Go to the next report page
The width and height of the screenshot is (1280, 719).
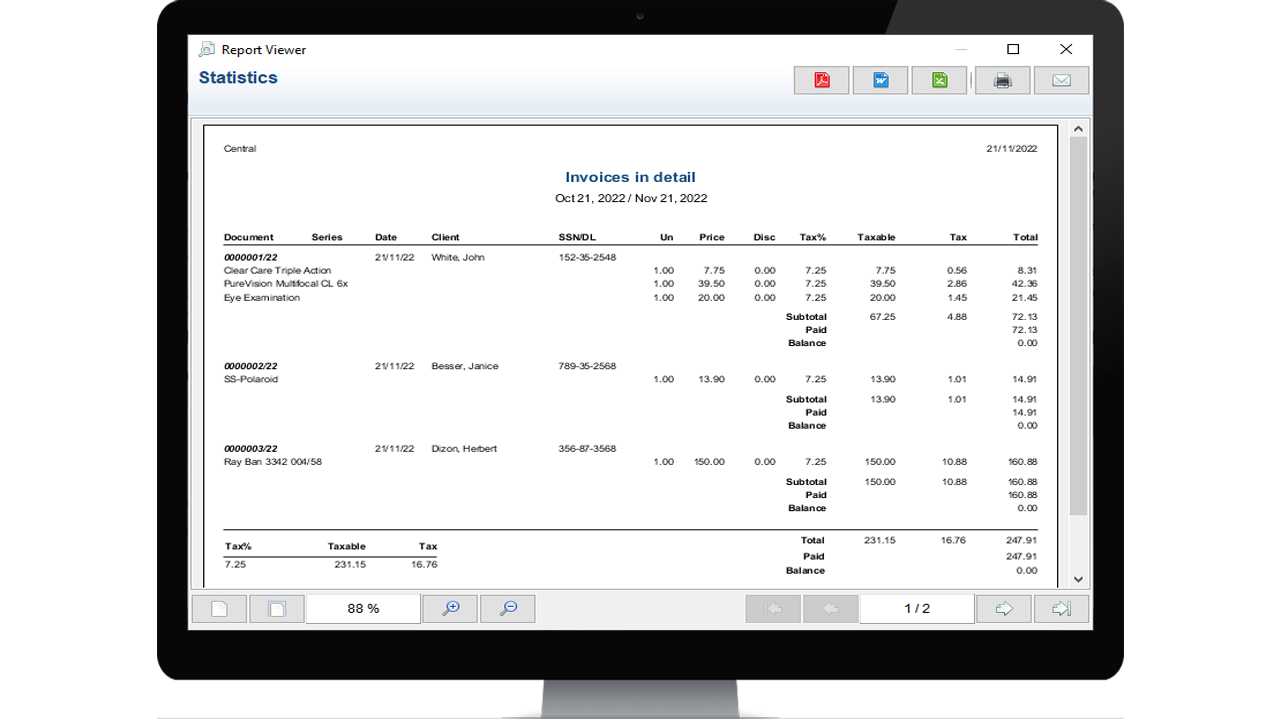[x=1003, y=608]
